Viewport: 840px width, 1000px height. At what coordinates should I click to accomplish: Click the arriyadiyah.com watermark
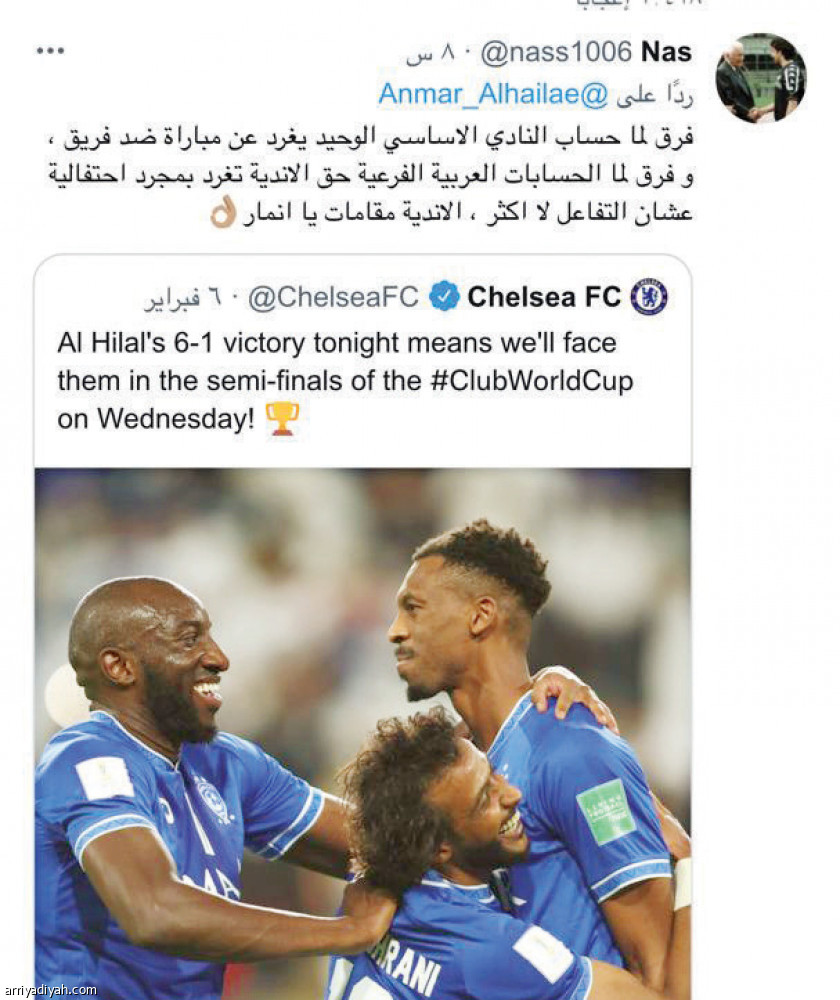click(50, 990)
